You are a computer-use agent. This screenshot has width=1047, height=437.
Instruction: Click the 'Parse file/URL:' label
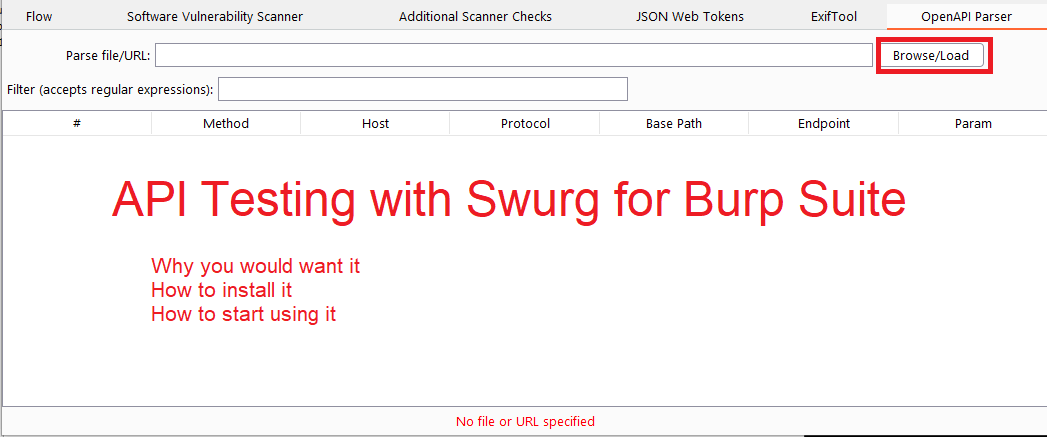tap(107, 56)
